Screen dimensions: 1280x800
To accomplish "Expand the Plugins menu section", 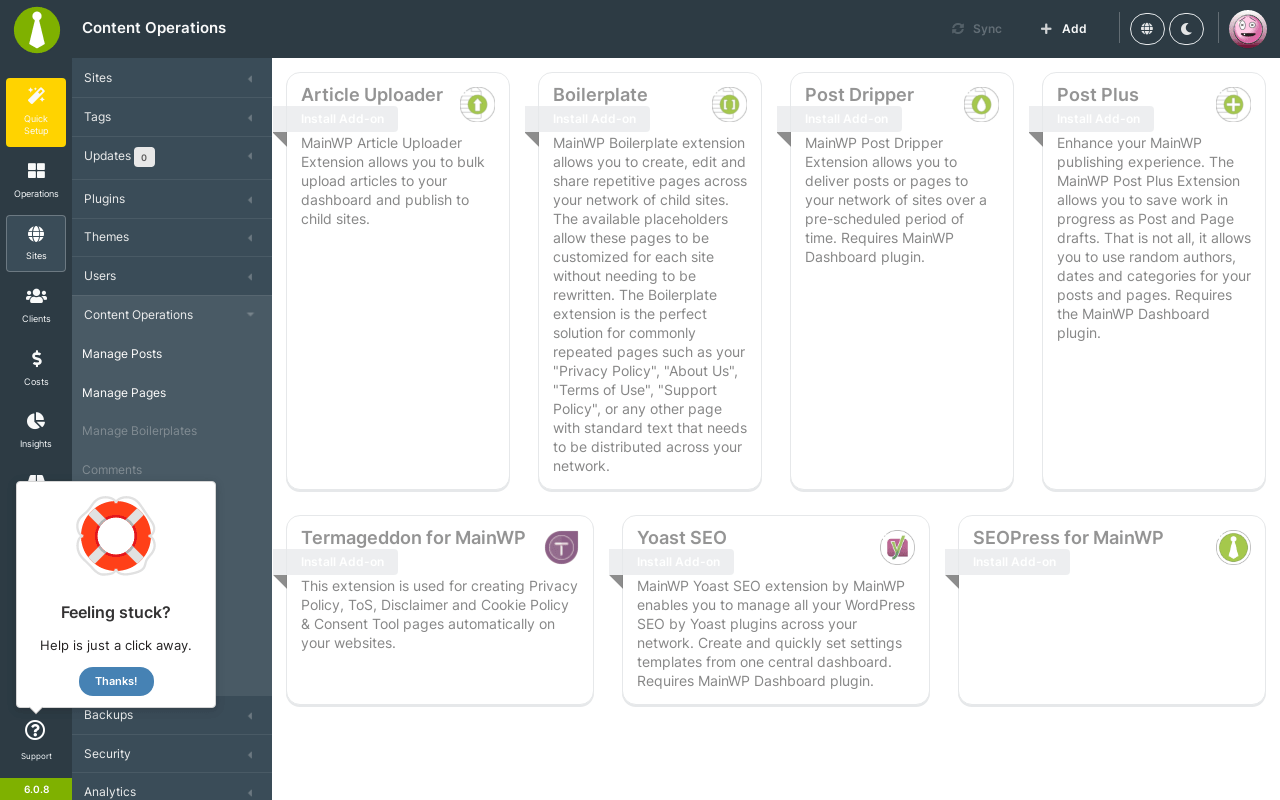I will tap(172, 199).
